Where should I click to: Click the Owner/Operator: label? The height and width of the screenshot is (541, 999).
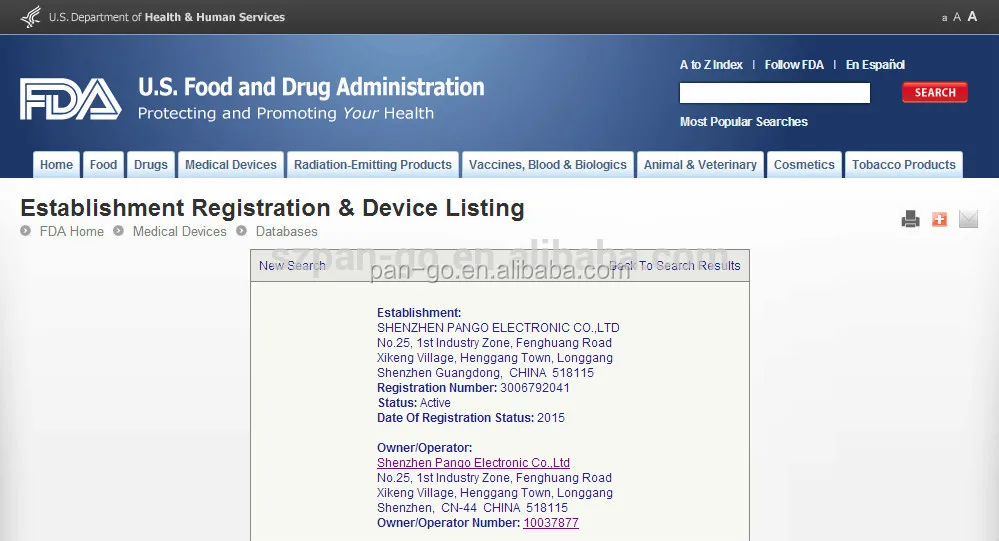pos(424,448)
